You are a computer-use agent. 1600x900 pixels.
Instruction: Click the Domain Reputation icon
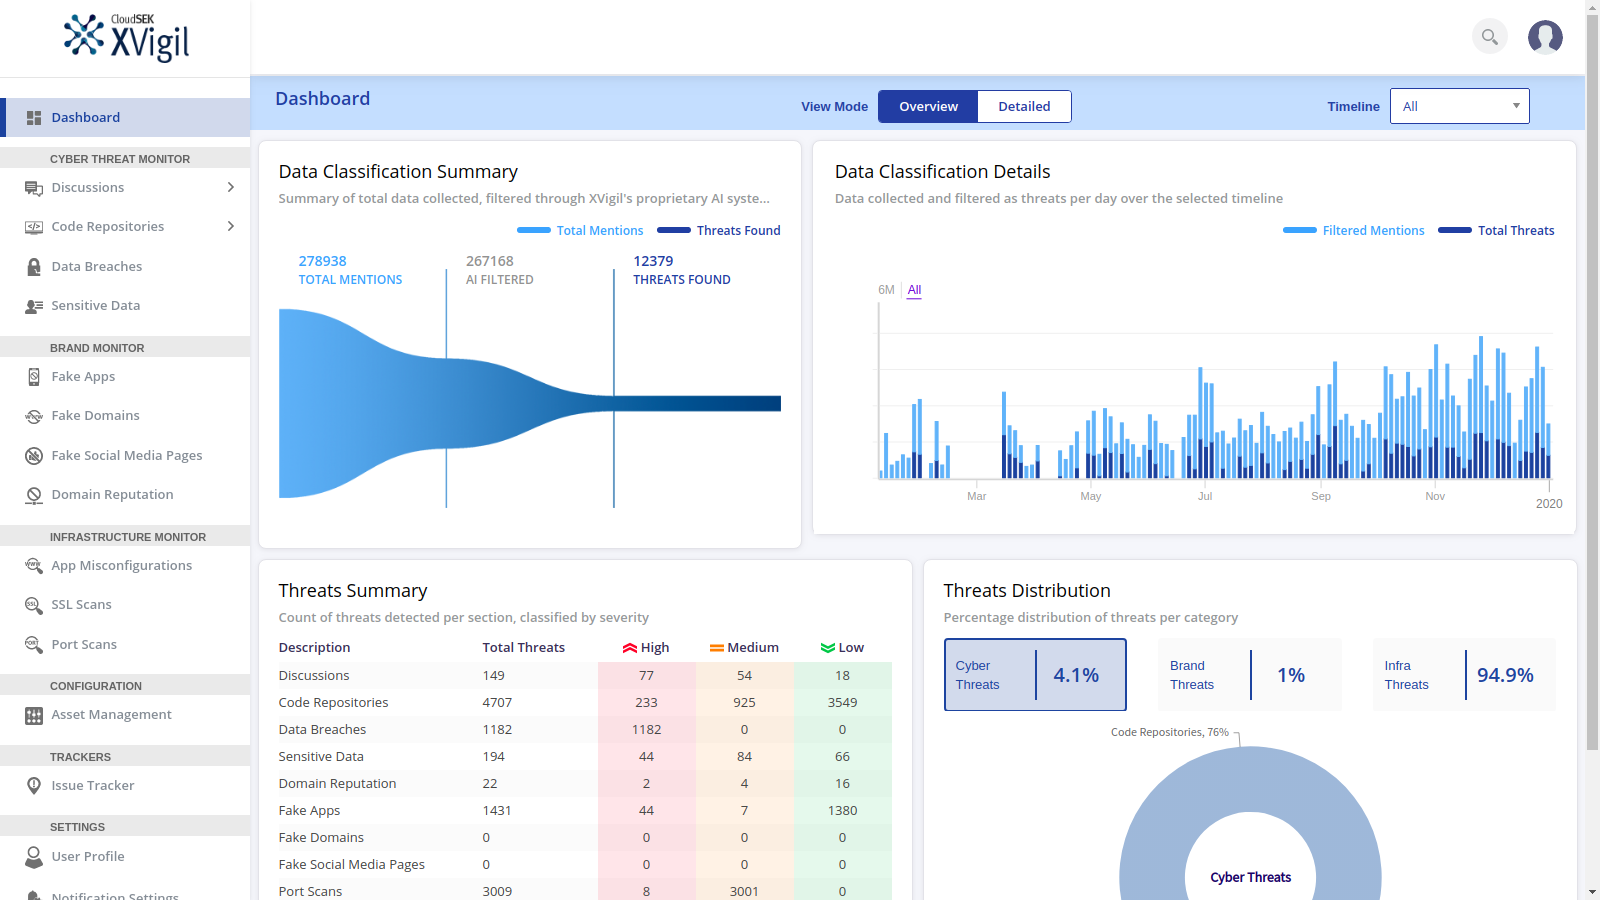tap(34, 495)
